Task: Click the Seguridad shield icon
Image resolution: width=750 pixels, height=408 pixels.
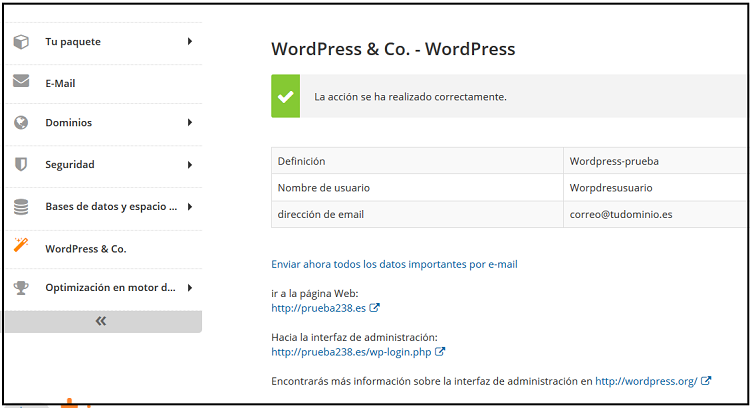Action: click(21, 164)
